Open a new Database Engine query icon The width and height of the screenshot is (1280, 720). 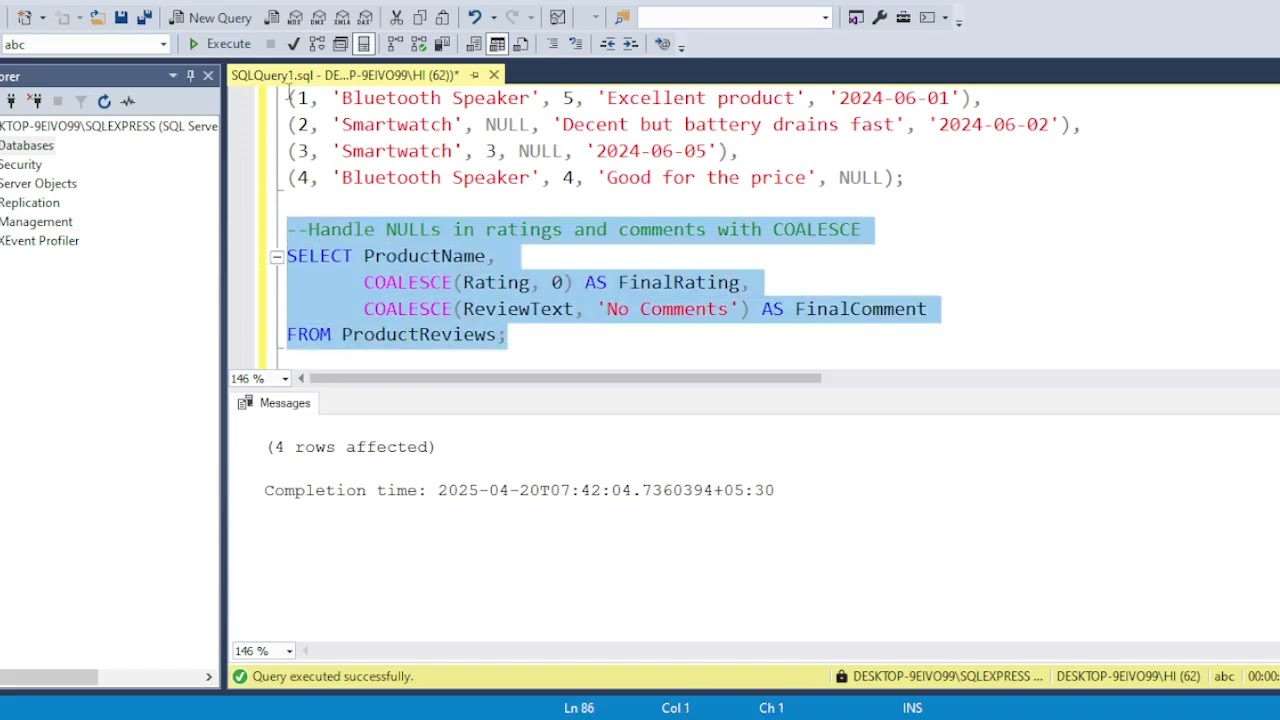point(272,17)
